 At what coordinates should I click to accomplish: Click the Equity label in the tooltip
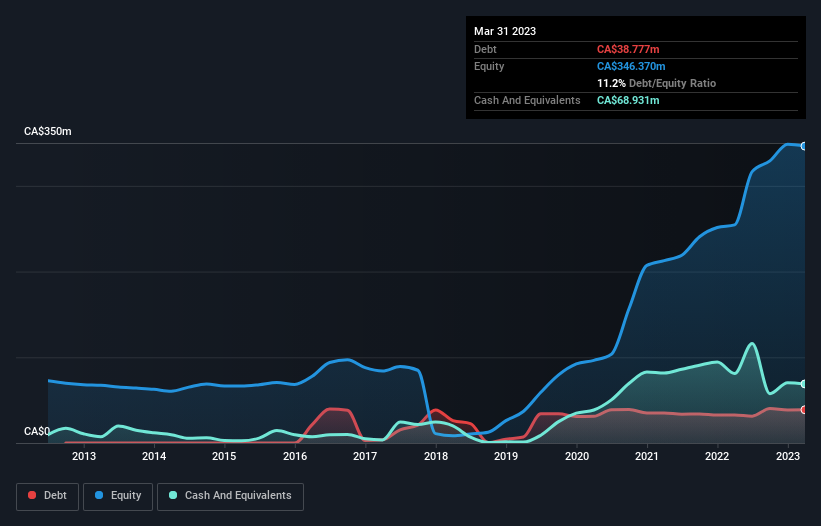point(489,66)
